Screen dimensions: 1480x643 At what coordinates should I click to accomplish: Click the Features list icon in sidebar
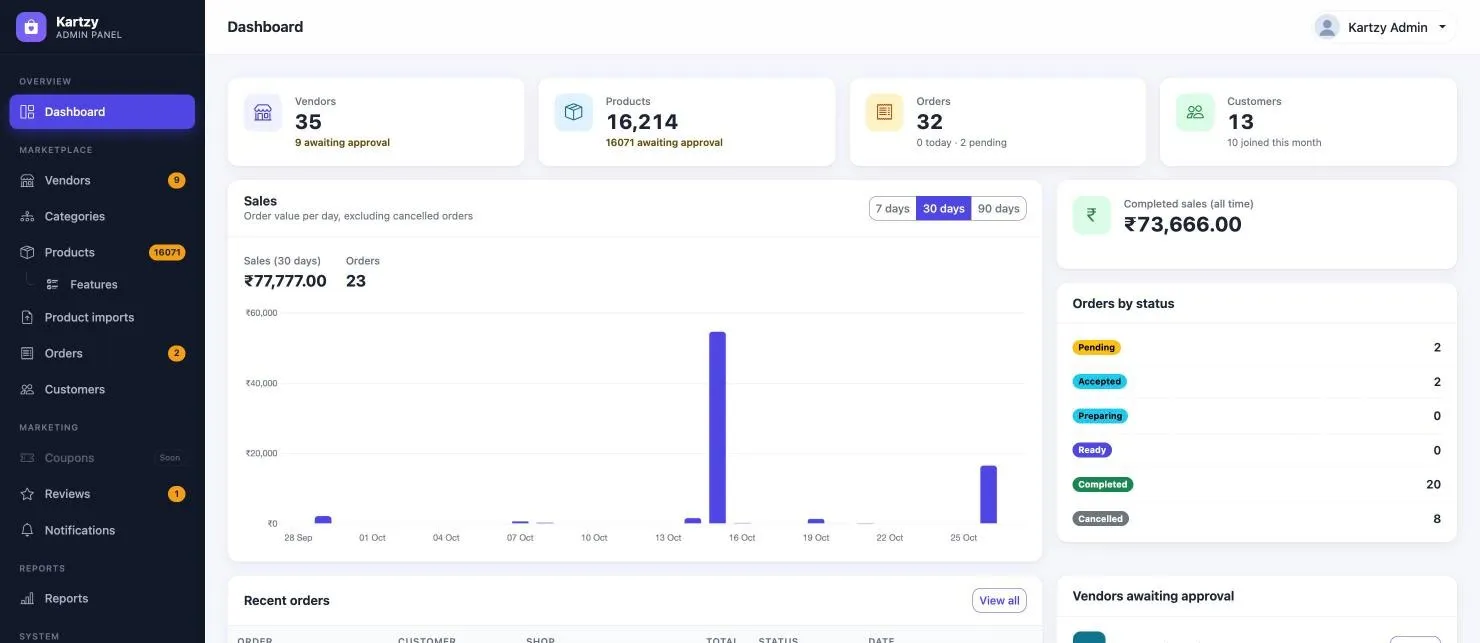tap(53, 285)
